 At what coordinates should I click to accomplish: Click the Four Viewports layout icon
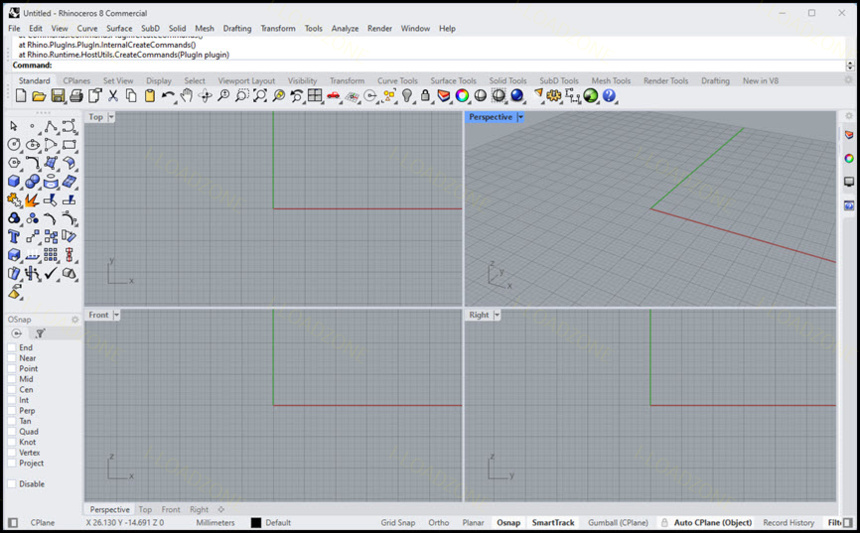coord(315,96)
